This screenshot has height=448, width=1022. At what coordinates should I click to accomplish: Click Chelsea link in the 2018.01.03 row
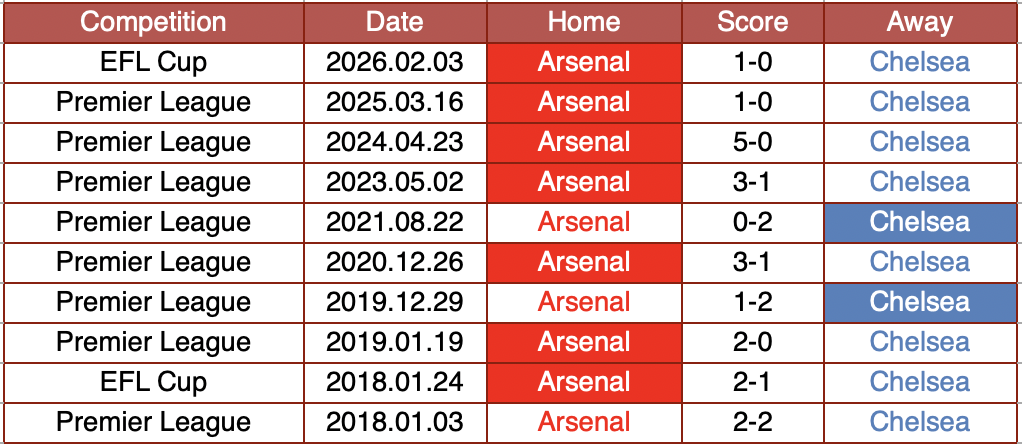click(x=919, y=422)
